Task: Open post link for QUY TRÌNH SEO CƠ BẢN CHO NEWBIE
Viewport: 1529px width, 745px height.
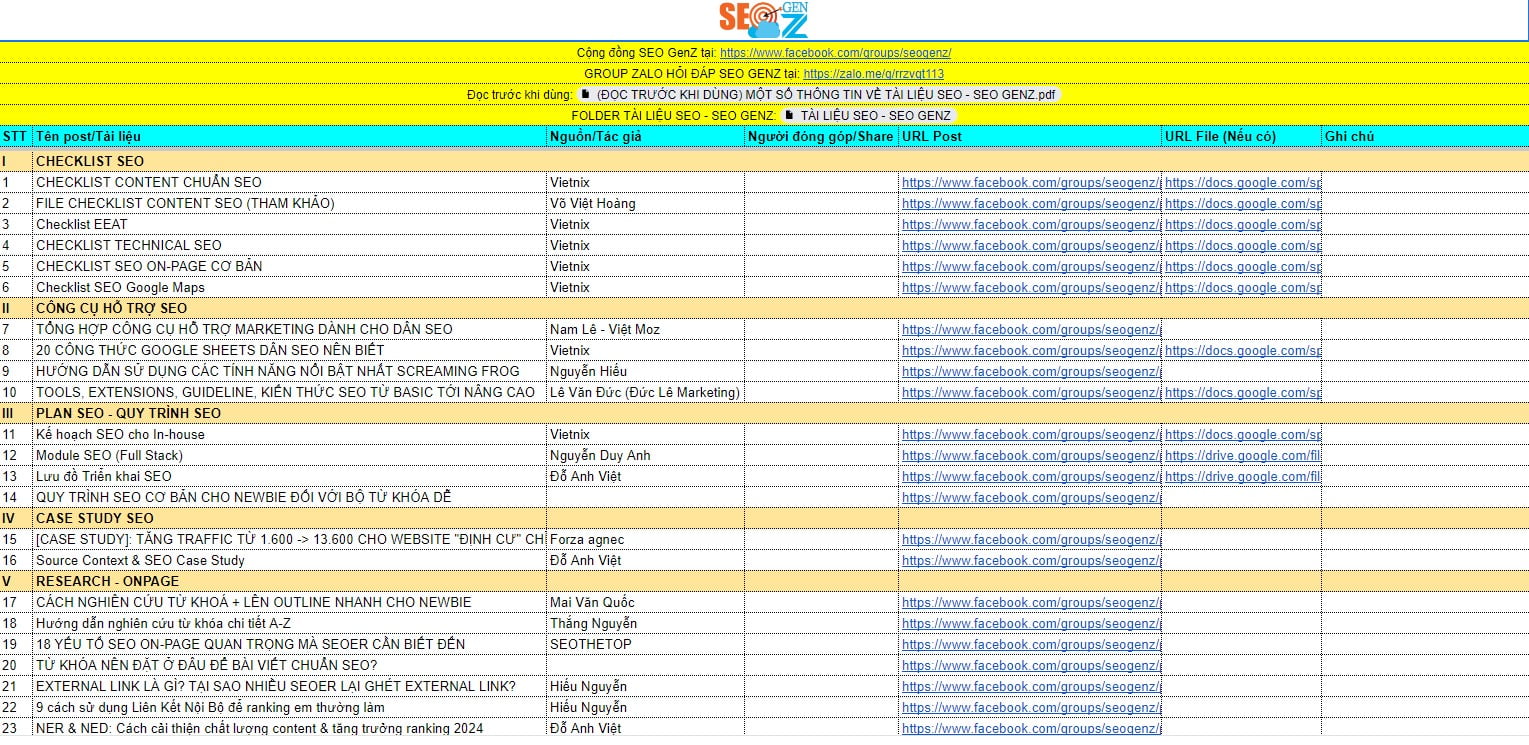Action: [1031, 498]
